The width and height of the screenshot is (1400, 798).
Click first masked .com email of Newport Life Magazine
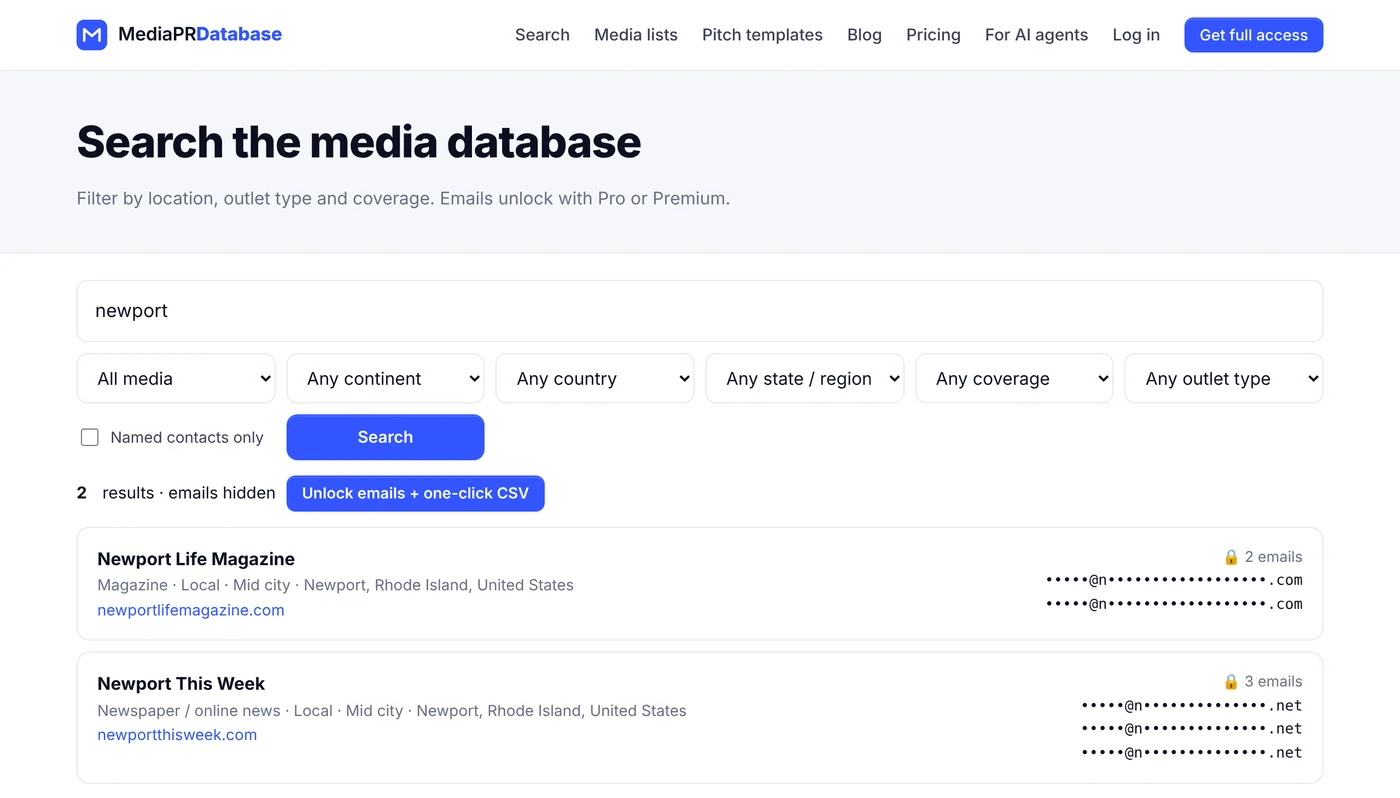coord(1174,580)
